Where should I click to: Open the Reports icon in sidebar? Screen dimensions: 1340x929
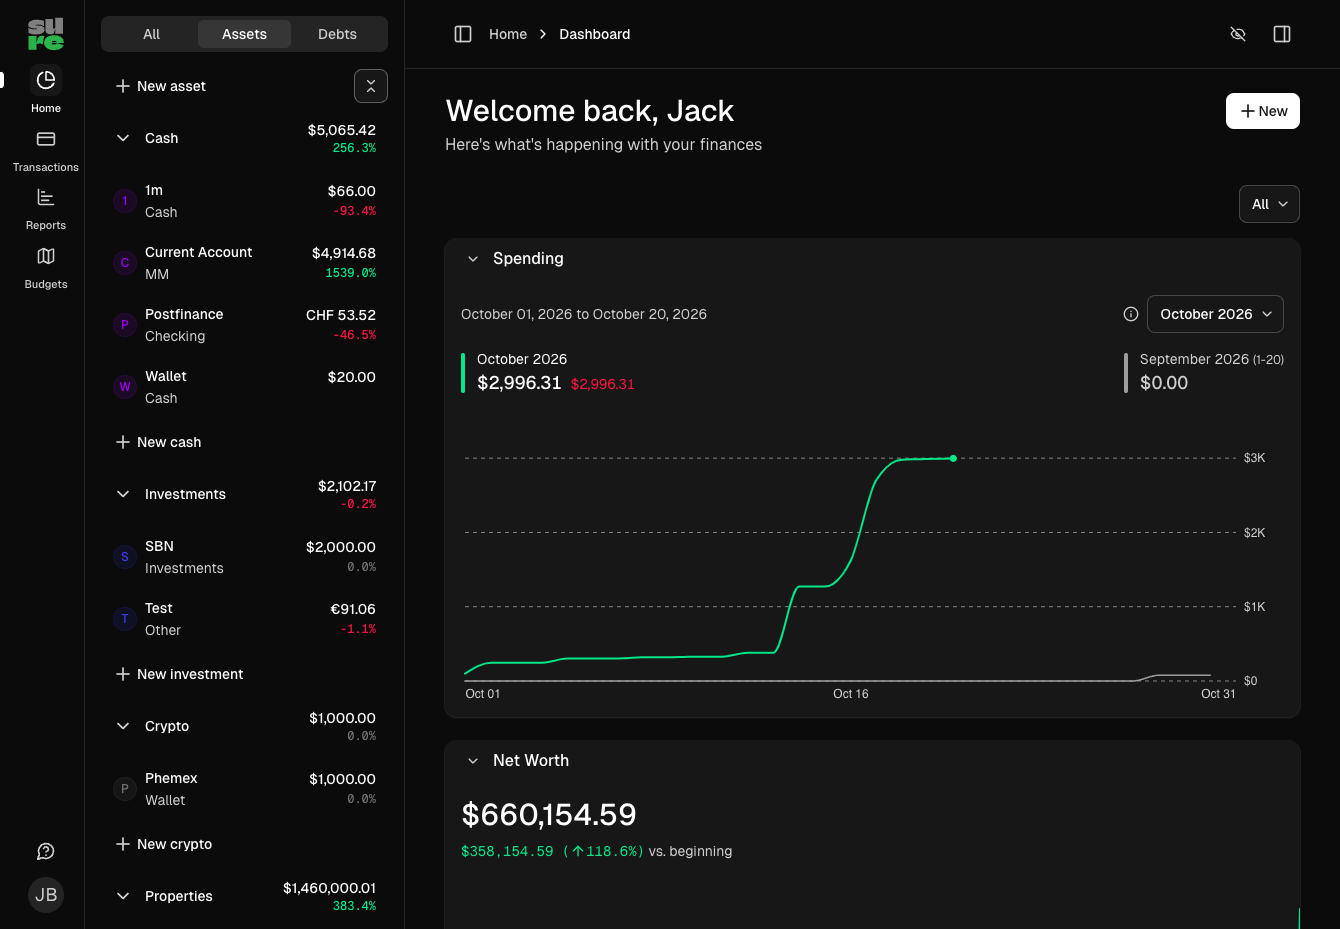click(x=46, y=197)
